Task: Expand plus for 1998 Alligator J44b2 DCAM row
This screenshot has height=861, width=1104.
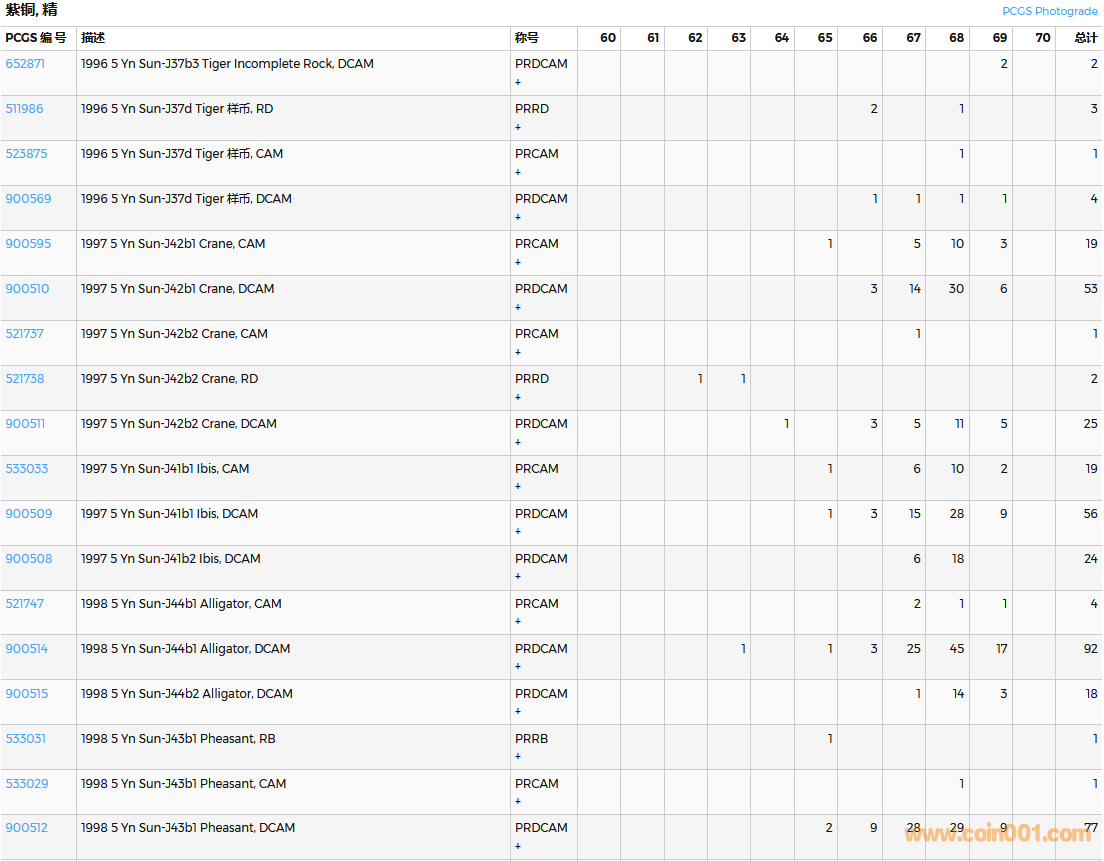Action: click(518, 712)
